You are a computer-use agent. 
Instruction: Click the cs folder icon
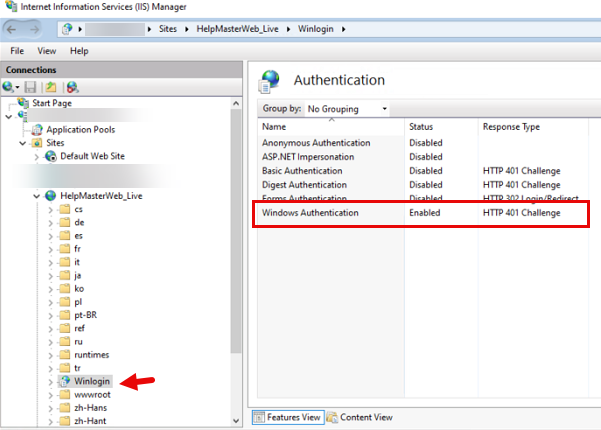65,209
